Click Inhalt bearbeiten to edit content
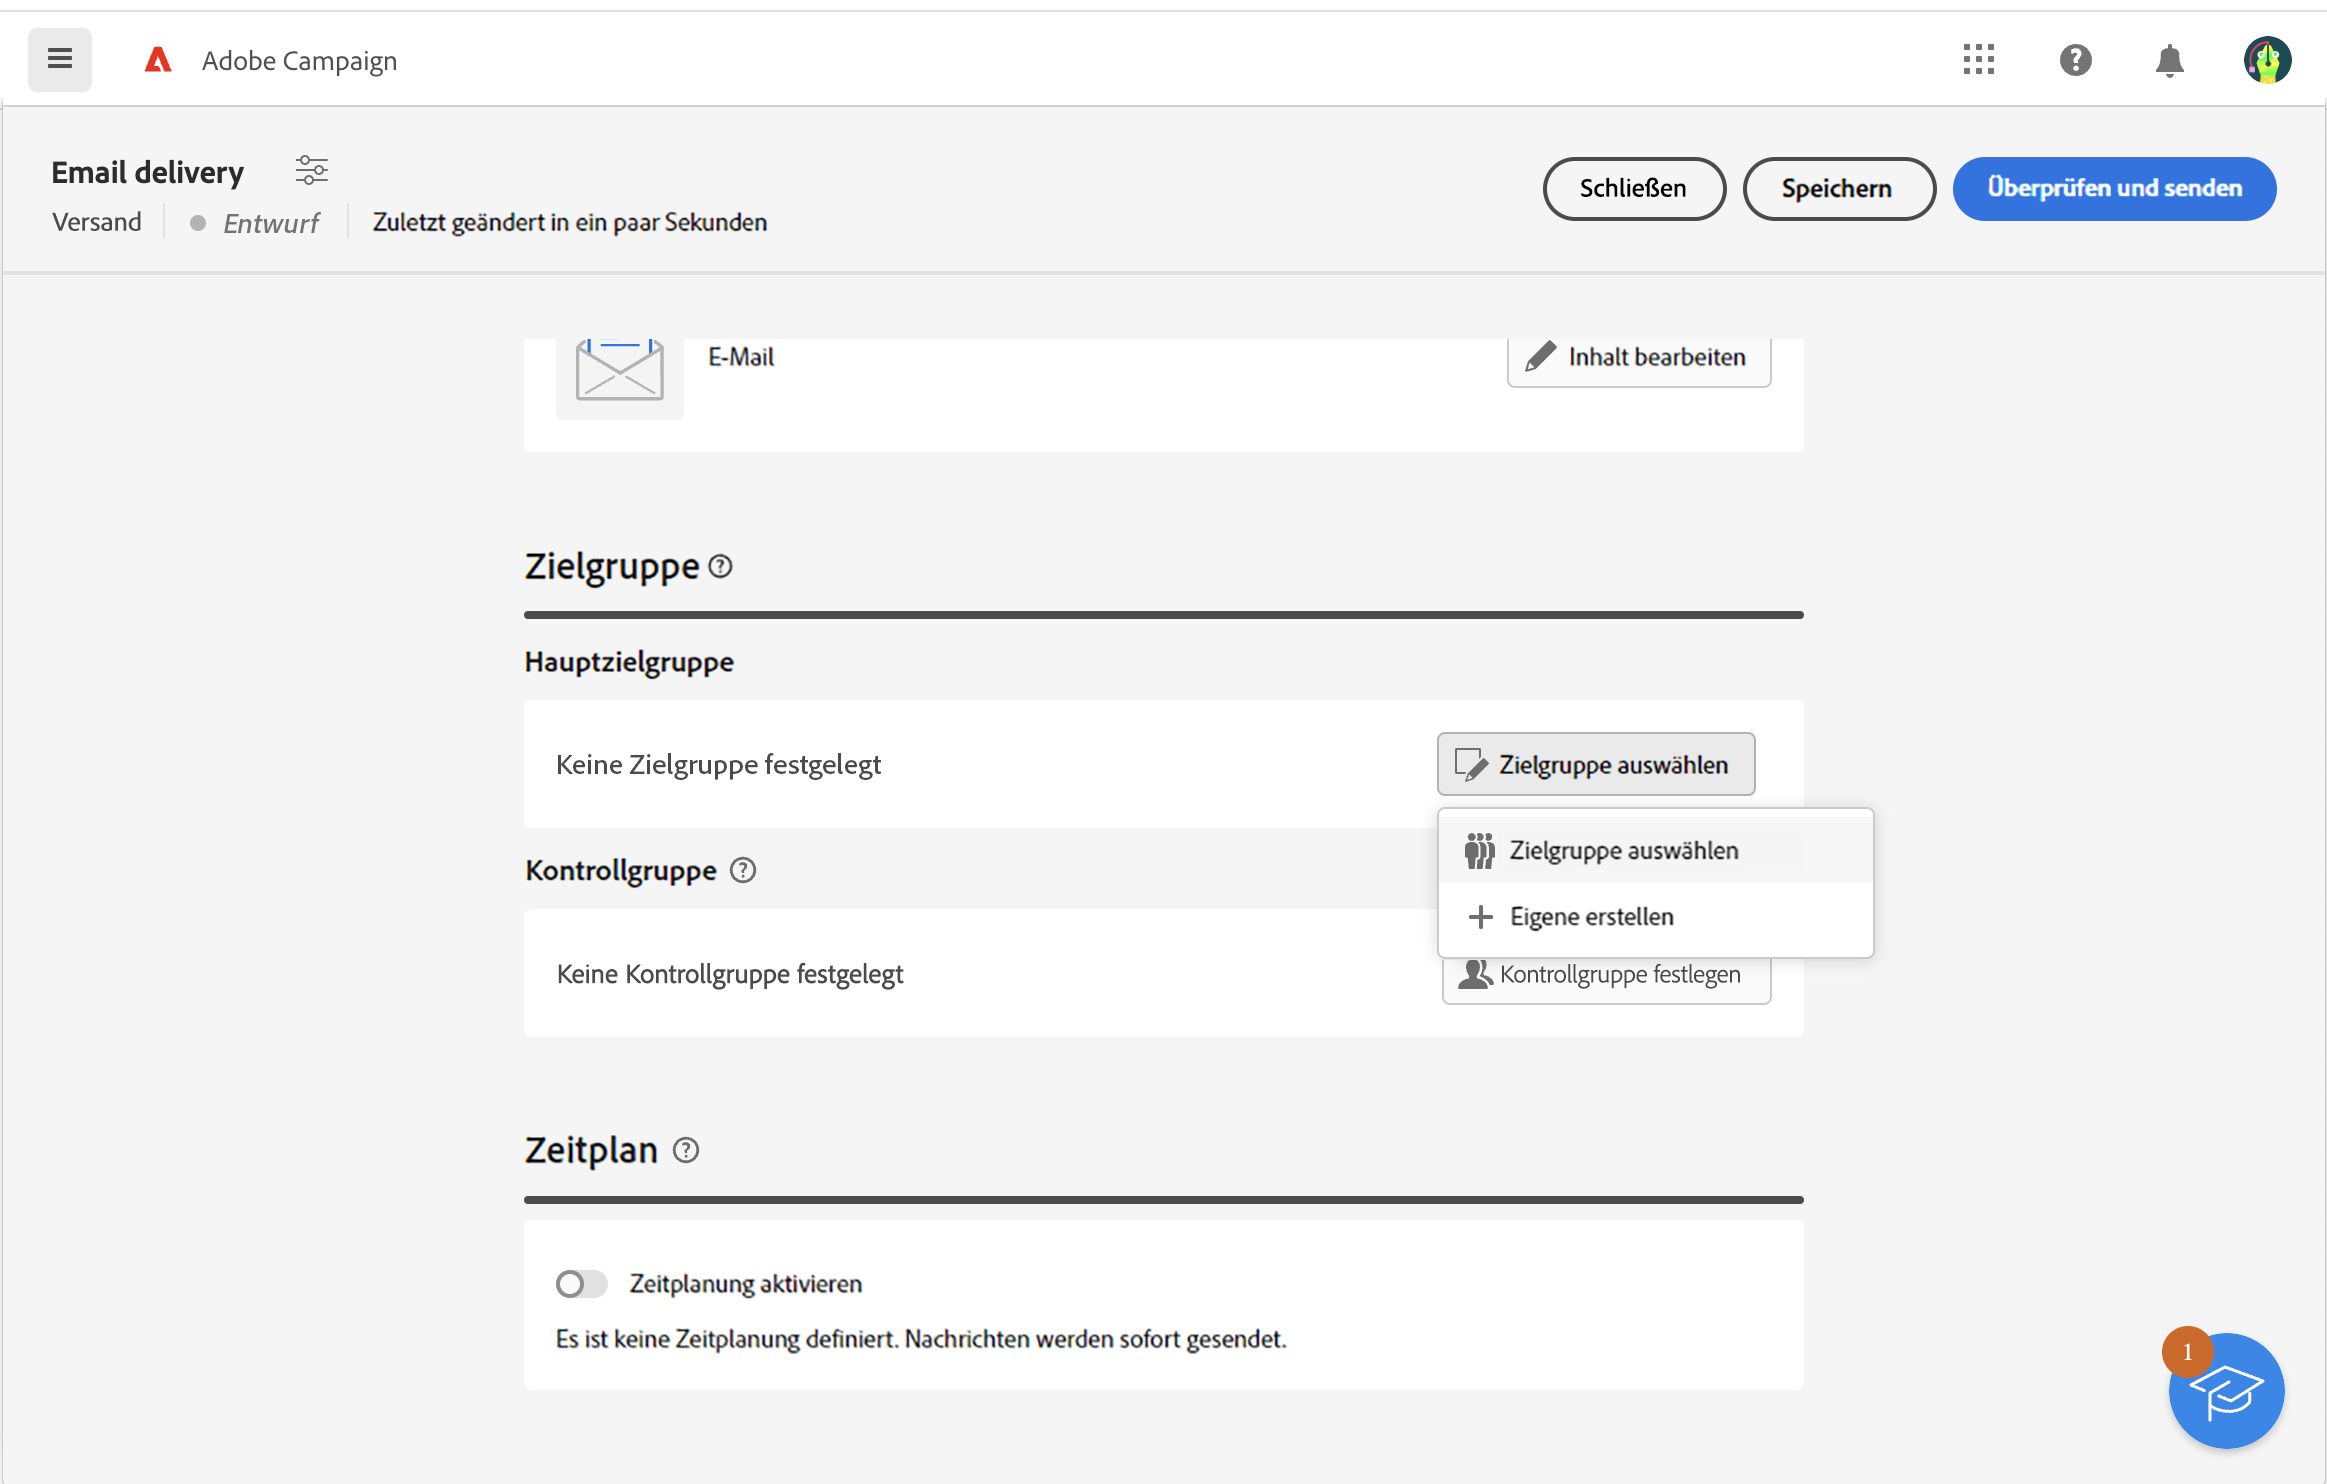 click(x=1638, y=358)
